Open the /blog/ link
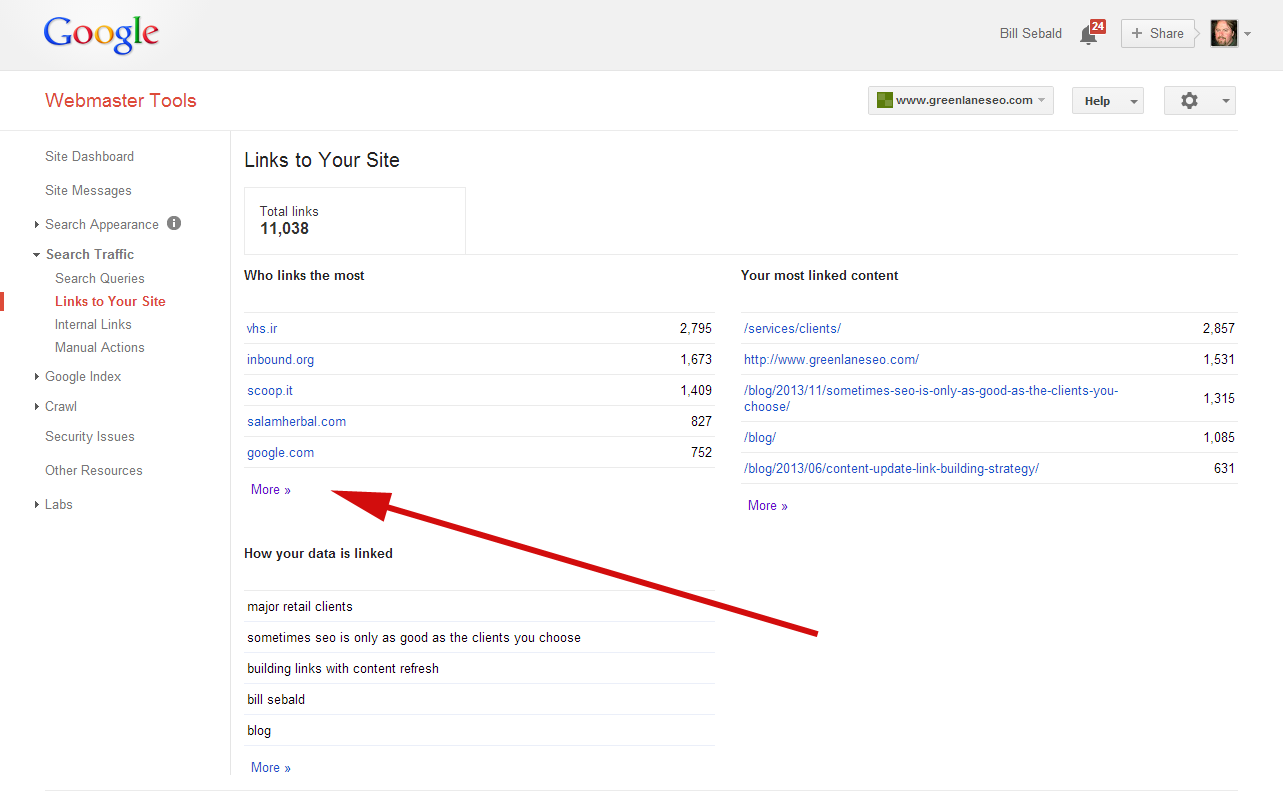 point(760,437)
